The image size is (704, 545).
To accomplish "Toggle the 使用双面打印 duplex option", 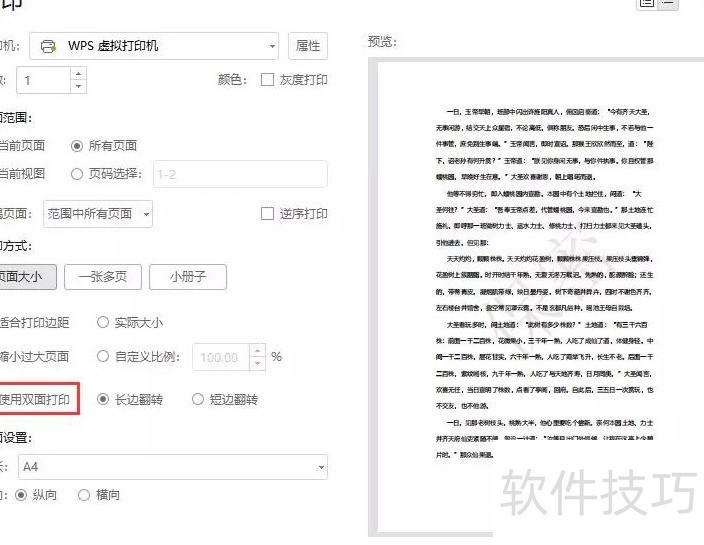I will coord(35,399).
